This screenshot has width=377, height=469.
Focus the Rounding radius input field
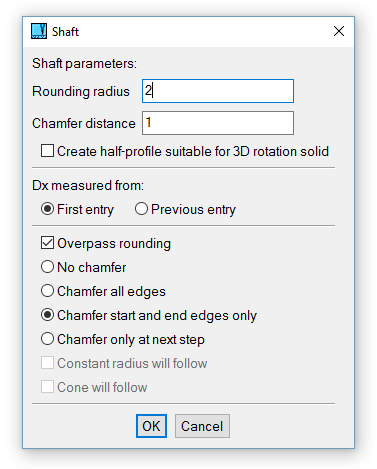coord(218,91)
